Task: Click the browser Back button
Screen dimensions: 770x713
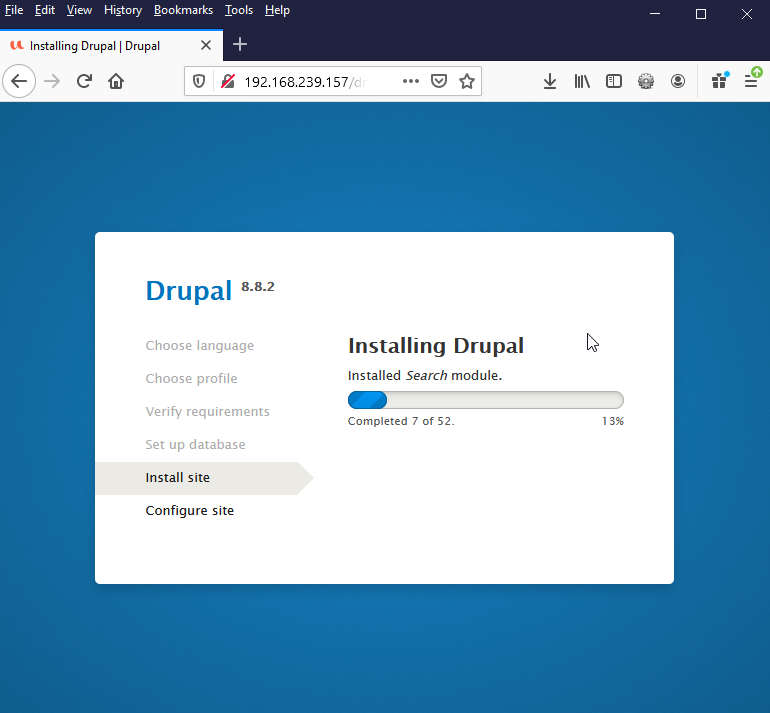Action: 19,82
